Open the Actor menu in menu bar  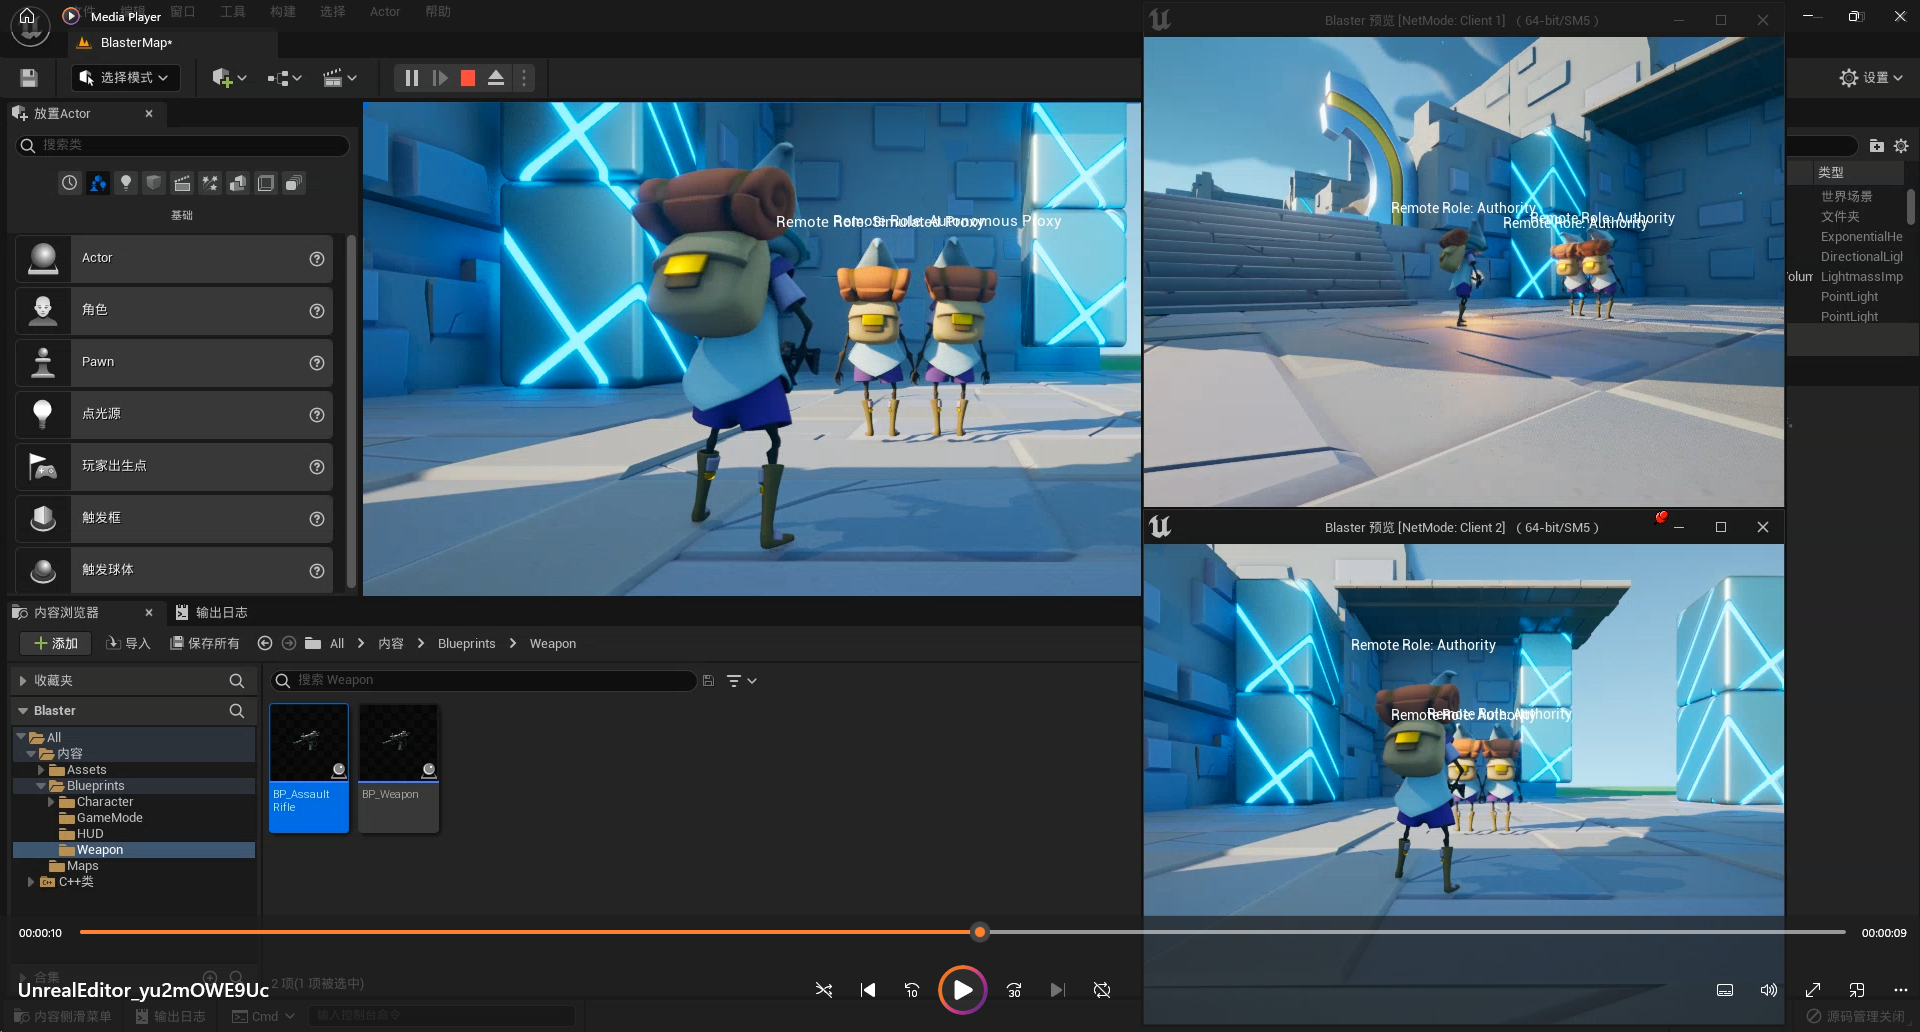385,12
